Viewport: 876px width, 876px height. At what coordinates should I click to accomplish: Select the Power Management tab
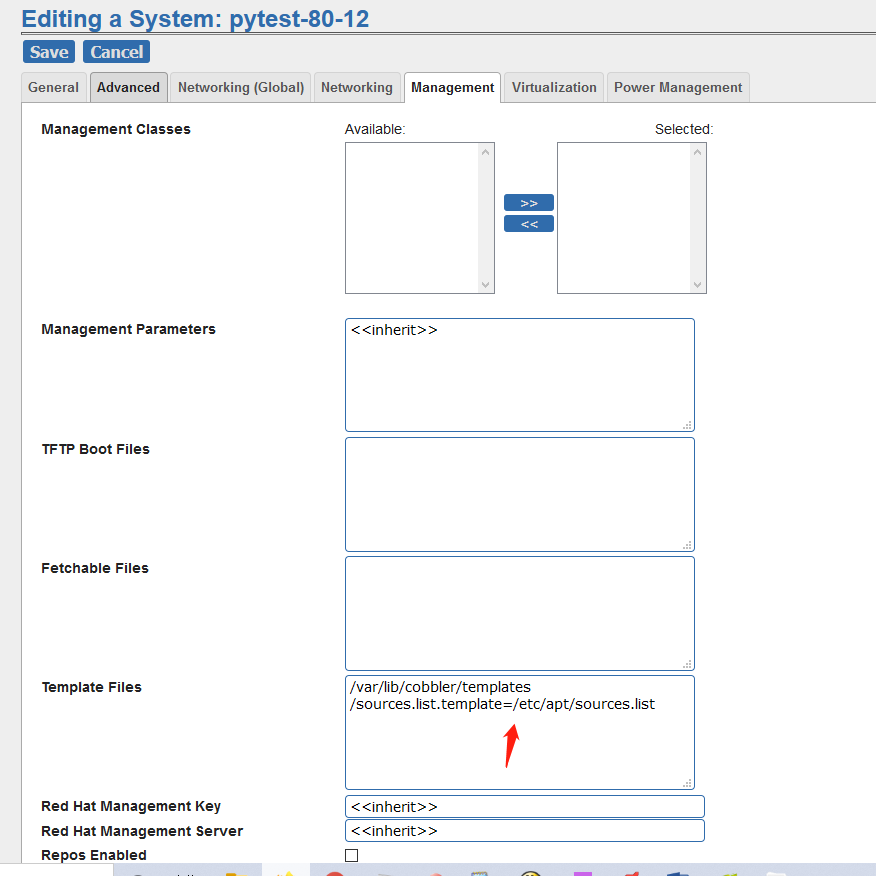[x=678, y=88]
